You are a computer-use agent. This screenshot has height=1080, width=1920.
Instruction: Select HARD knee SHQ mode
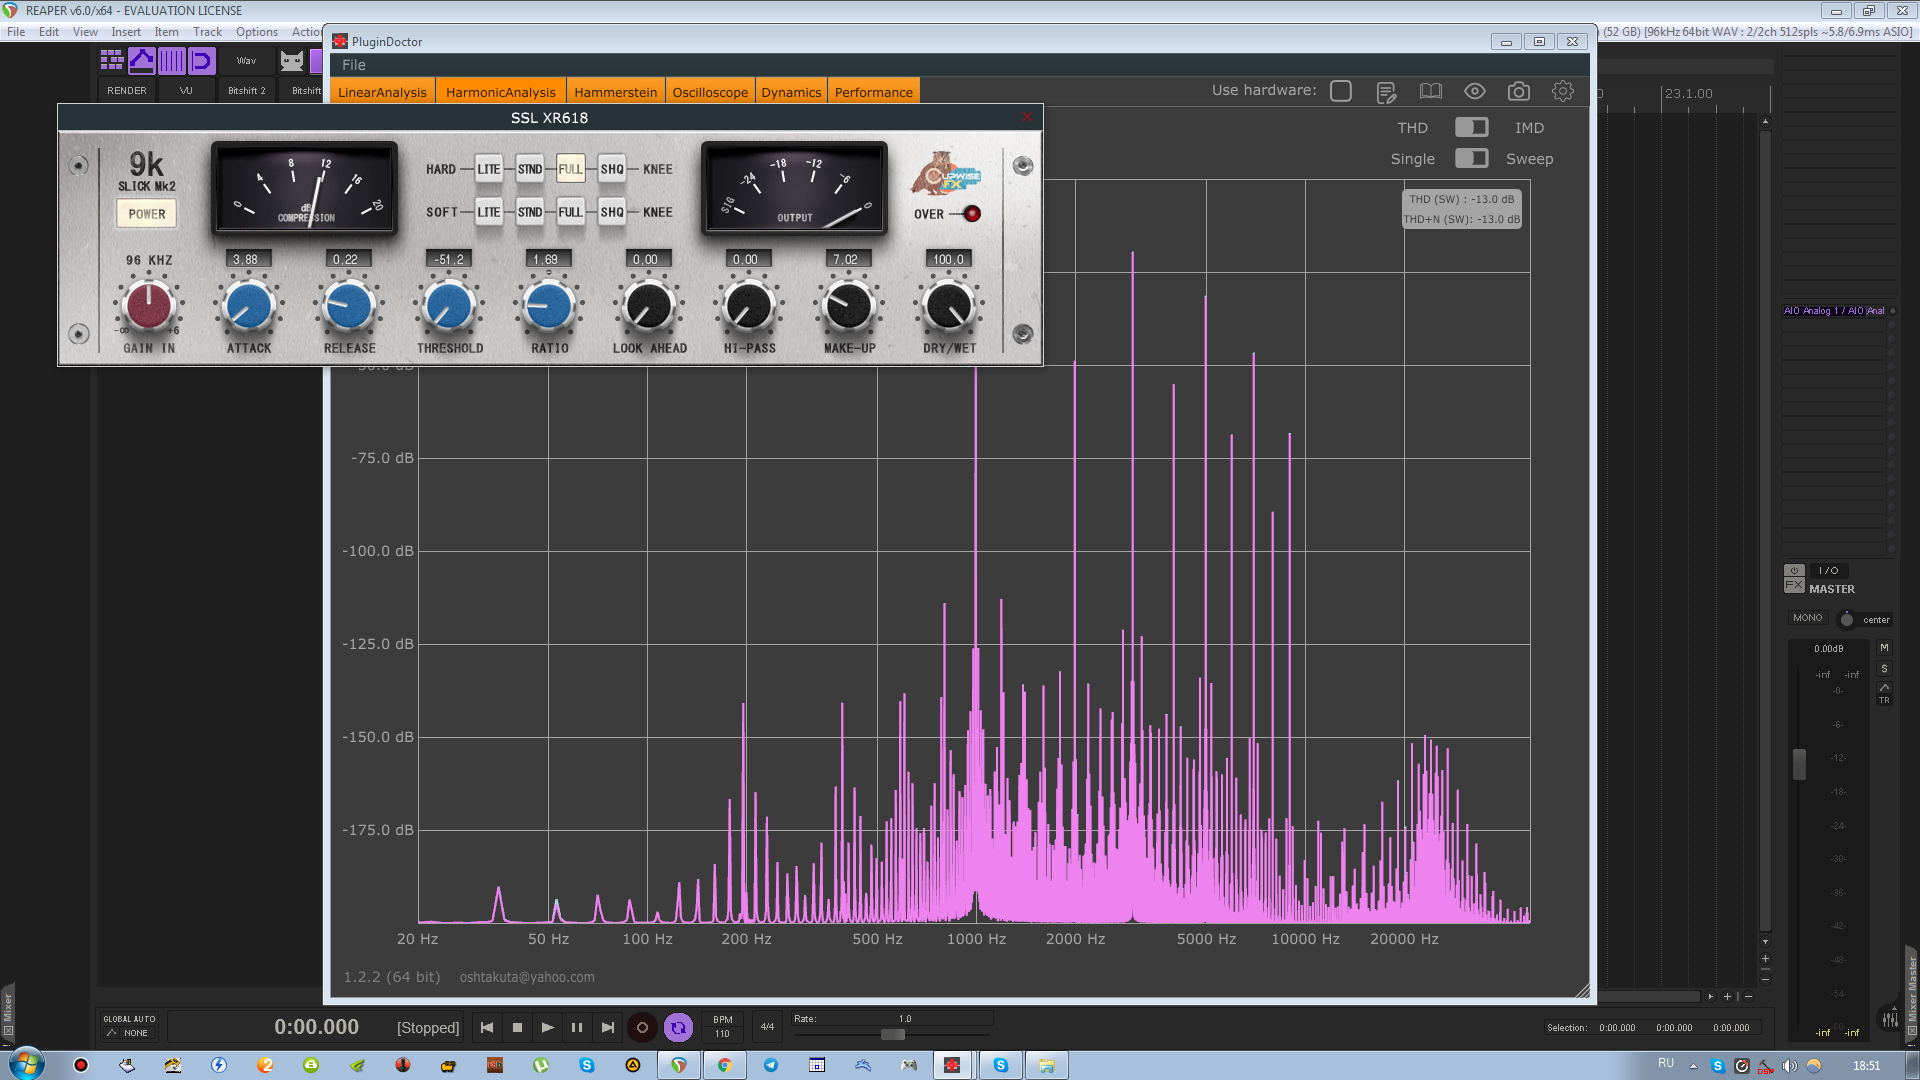[x=612, y=169]
